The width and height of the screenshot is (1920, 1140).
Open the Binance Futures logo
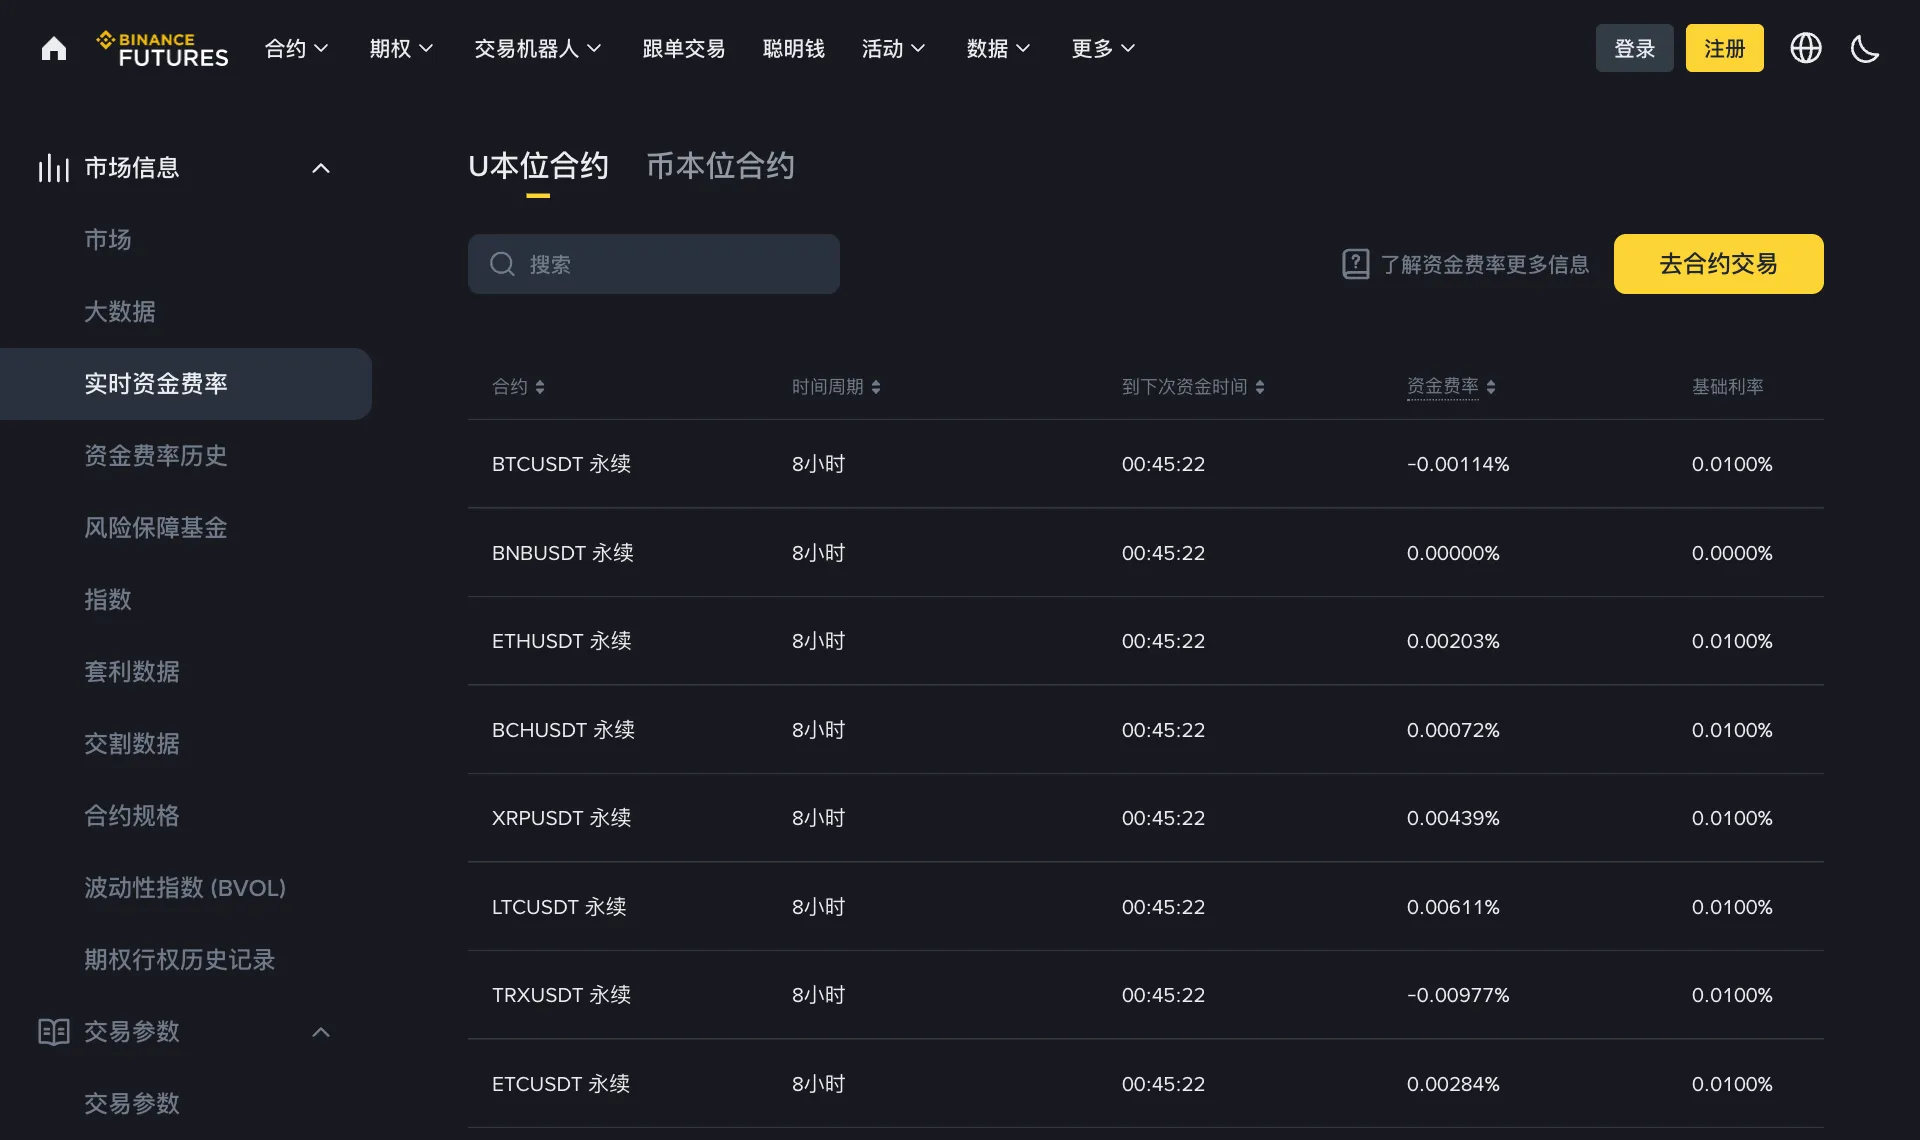(162, 48)
